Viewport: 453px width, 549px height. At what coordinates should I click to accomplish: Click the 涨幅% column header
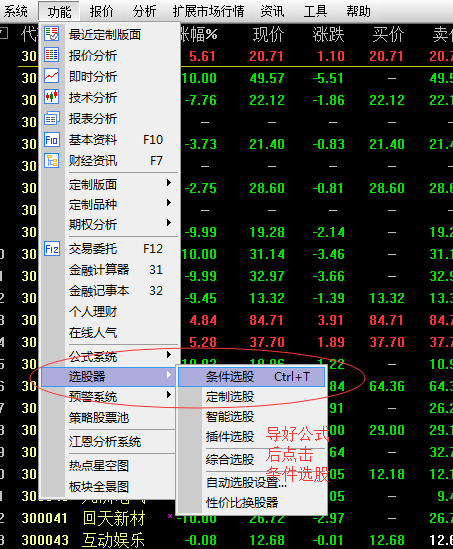click(x=199, y=34)
